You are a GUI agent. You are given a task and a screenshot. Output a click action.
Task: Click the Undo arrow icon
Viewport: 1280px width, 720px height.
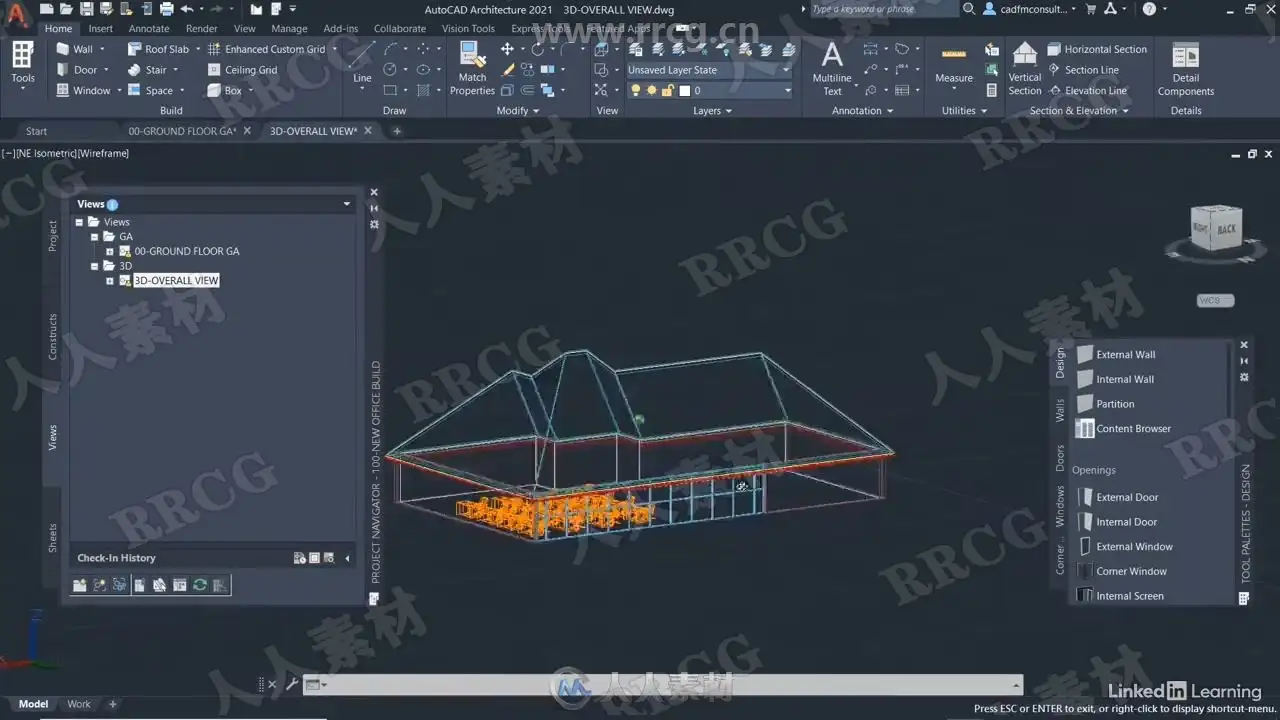(x=186, y=9)
